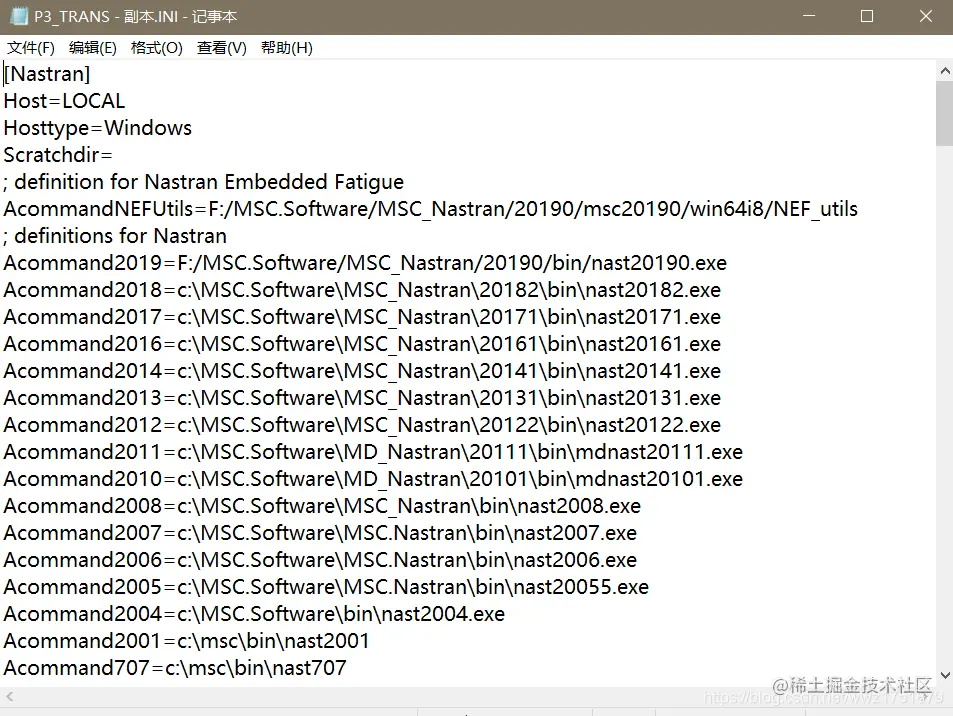Open the 格式(O) menu
This screenshot has height=716, width=953.
[x=156, y=47]
